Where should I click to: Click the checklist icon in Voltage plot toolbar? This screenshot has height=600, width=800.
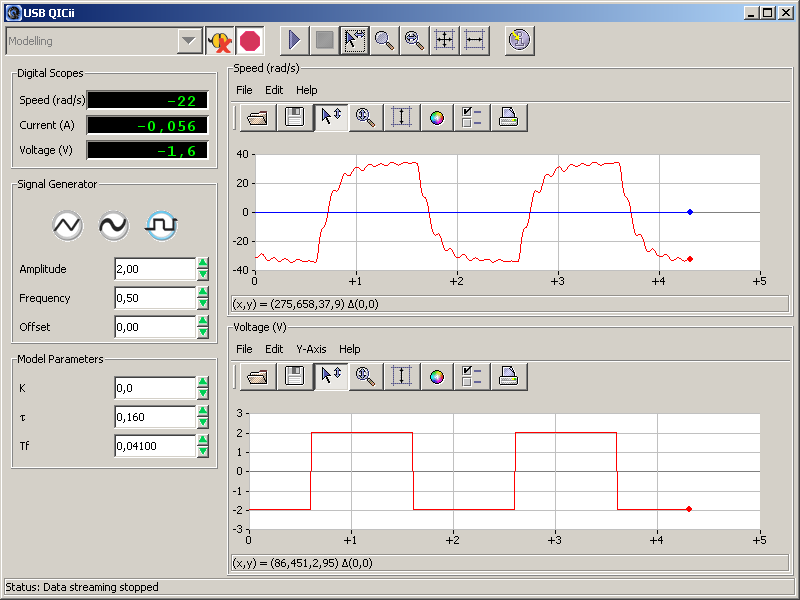472,377
